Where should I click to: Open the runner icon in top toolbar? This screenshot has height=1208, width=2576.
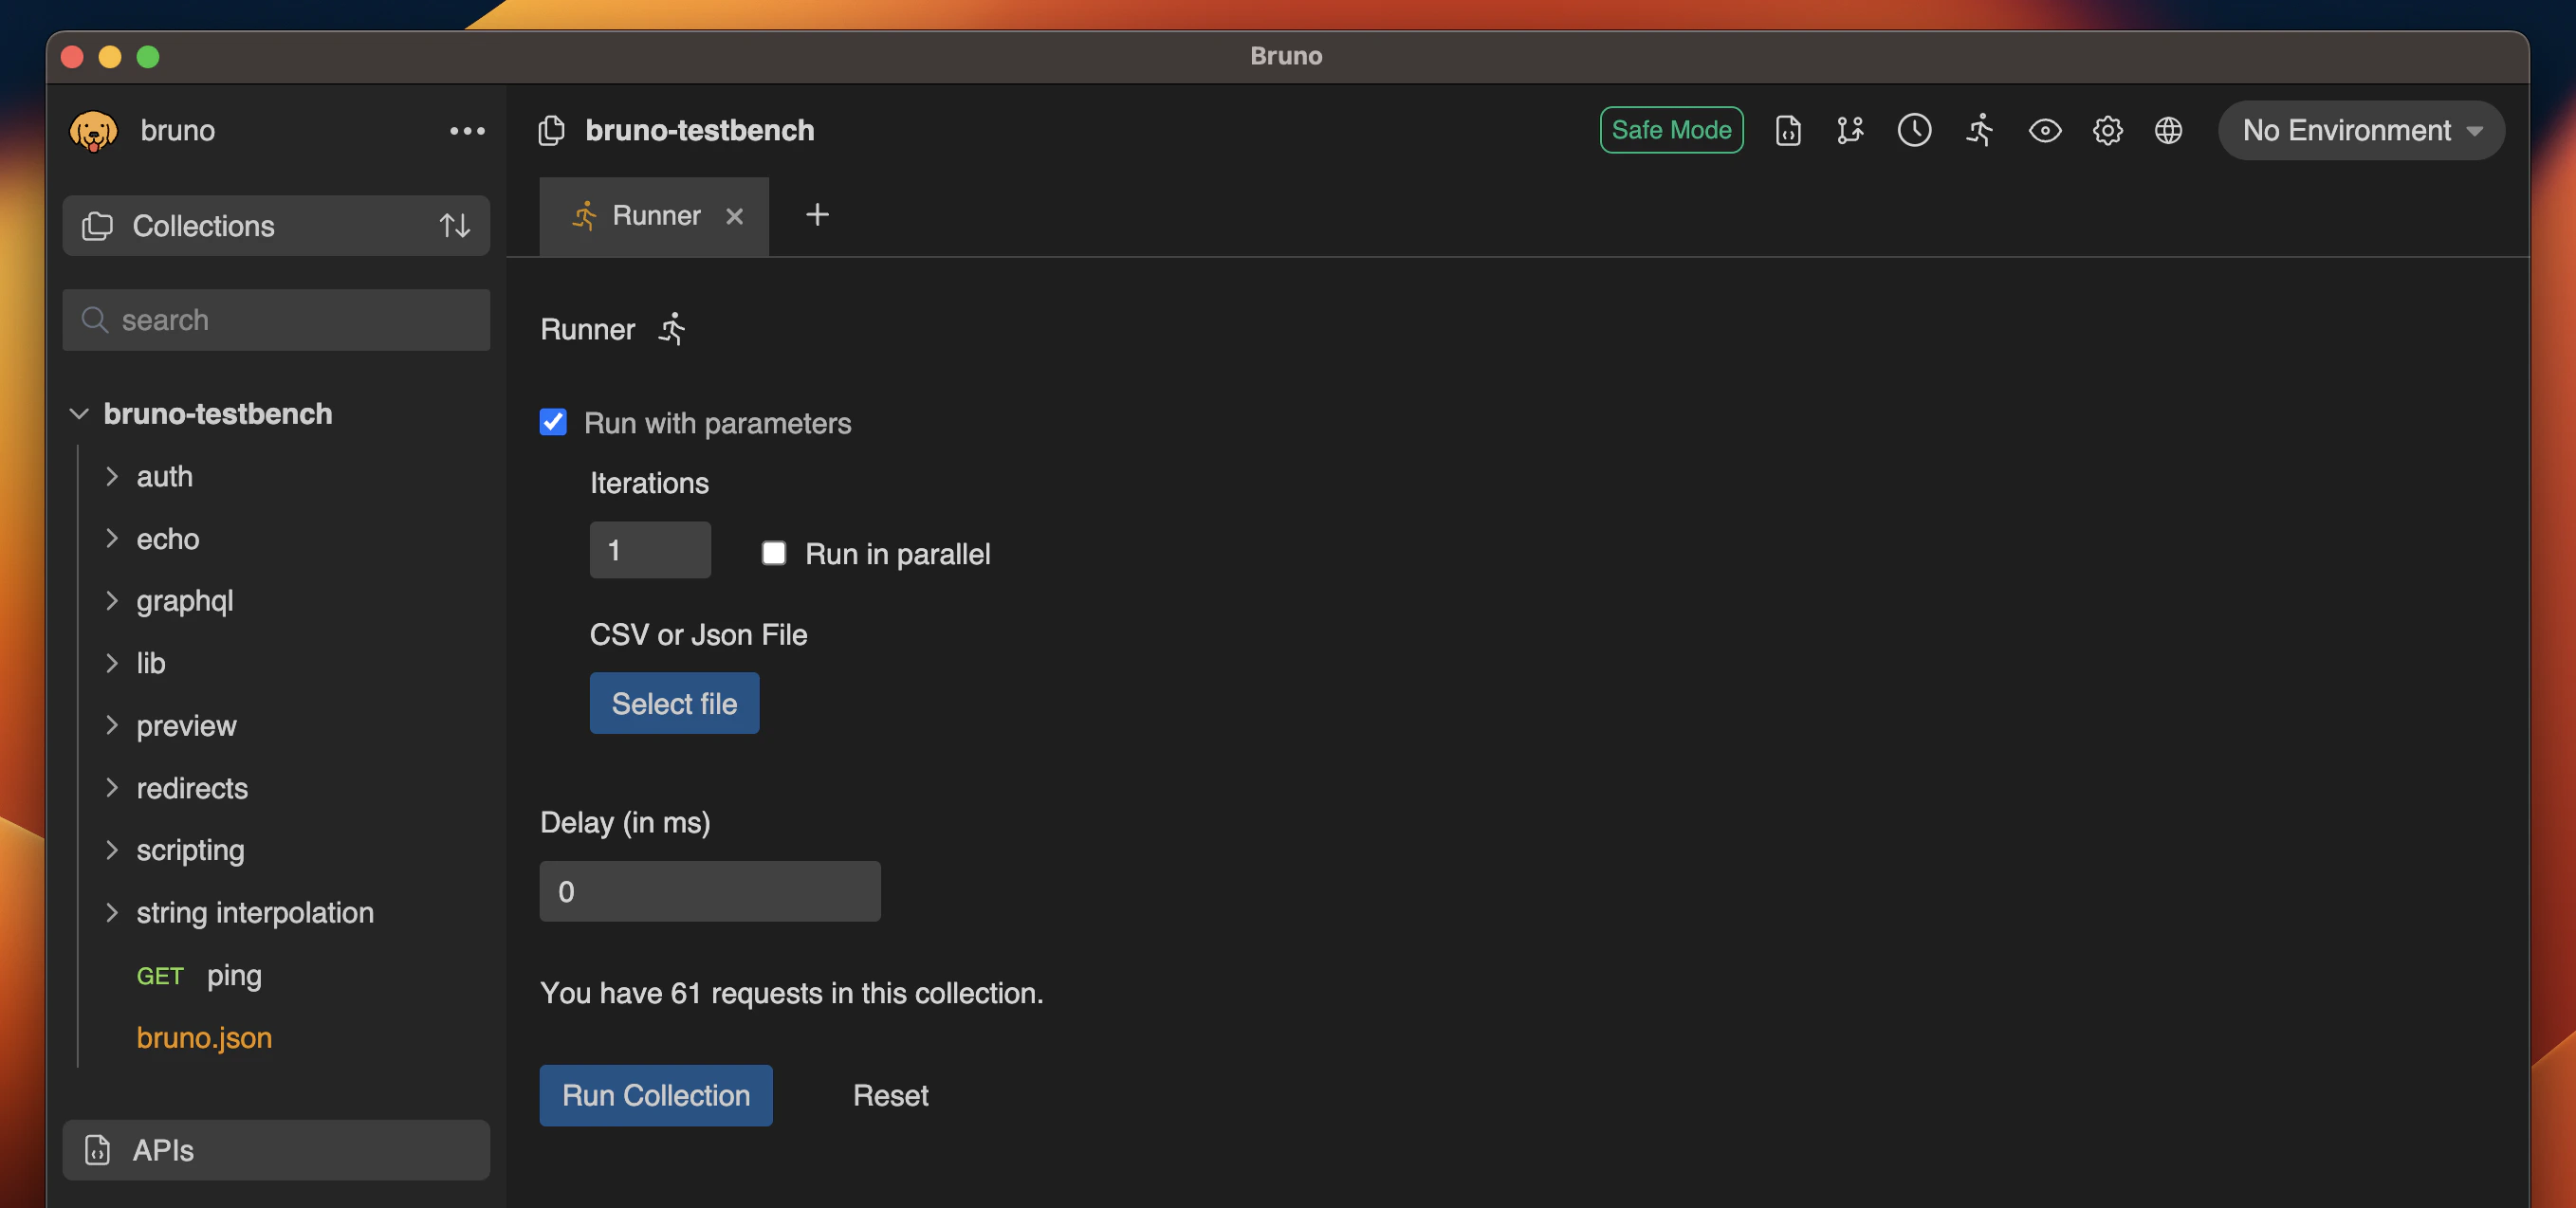tap(1979, 130)
